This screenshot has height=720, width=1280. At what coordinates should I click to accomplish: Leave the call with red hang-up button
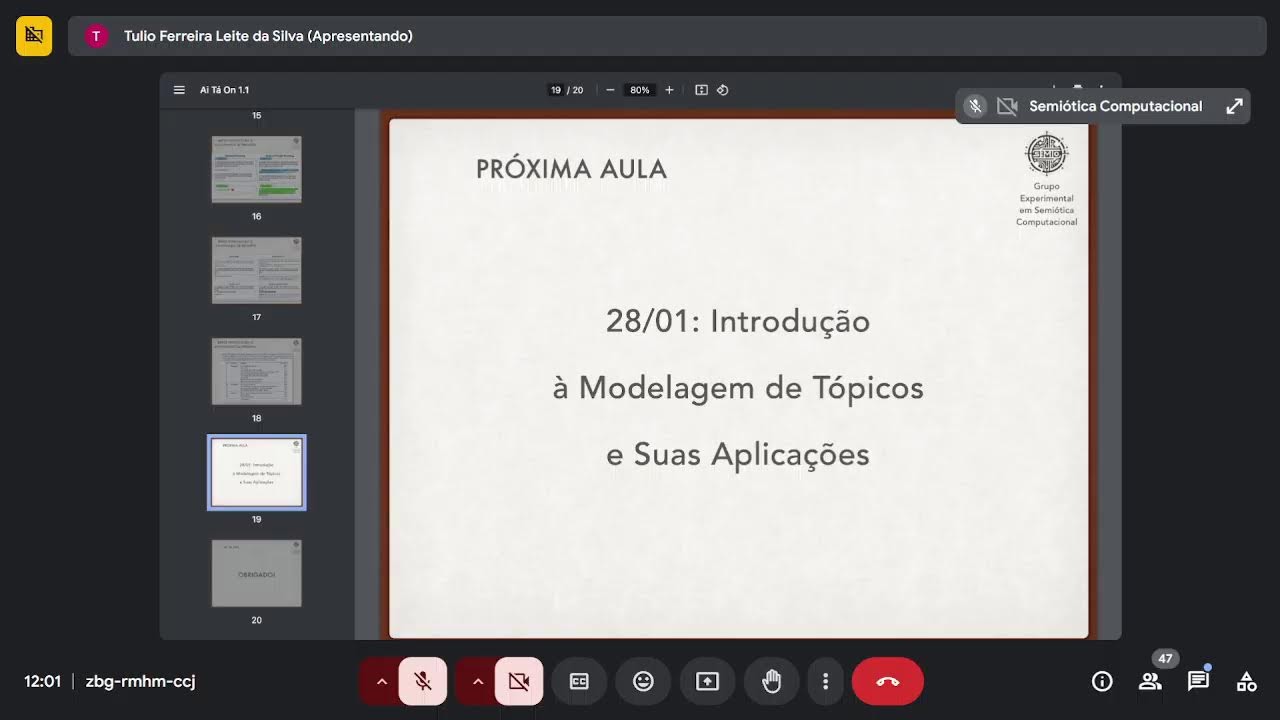888,681
